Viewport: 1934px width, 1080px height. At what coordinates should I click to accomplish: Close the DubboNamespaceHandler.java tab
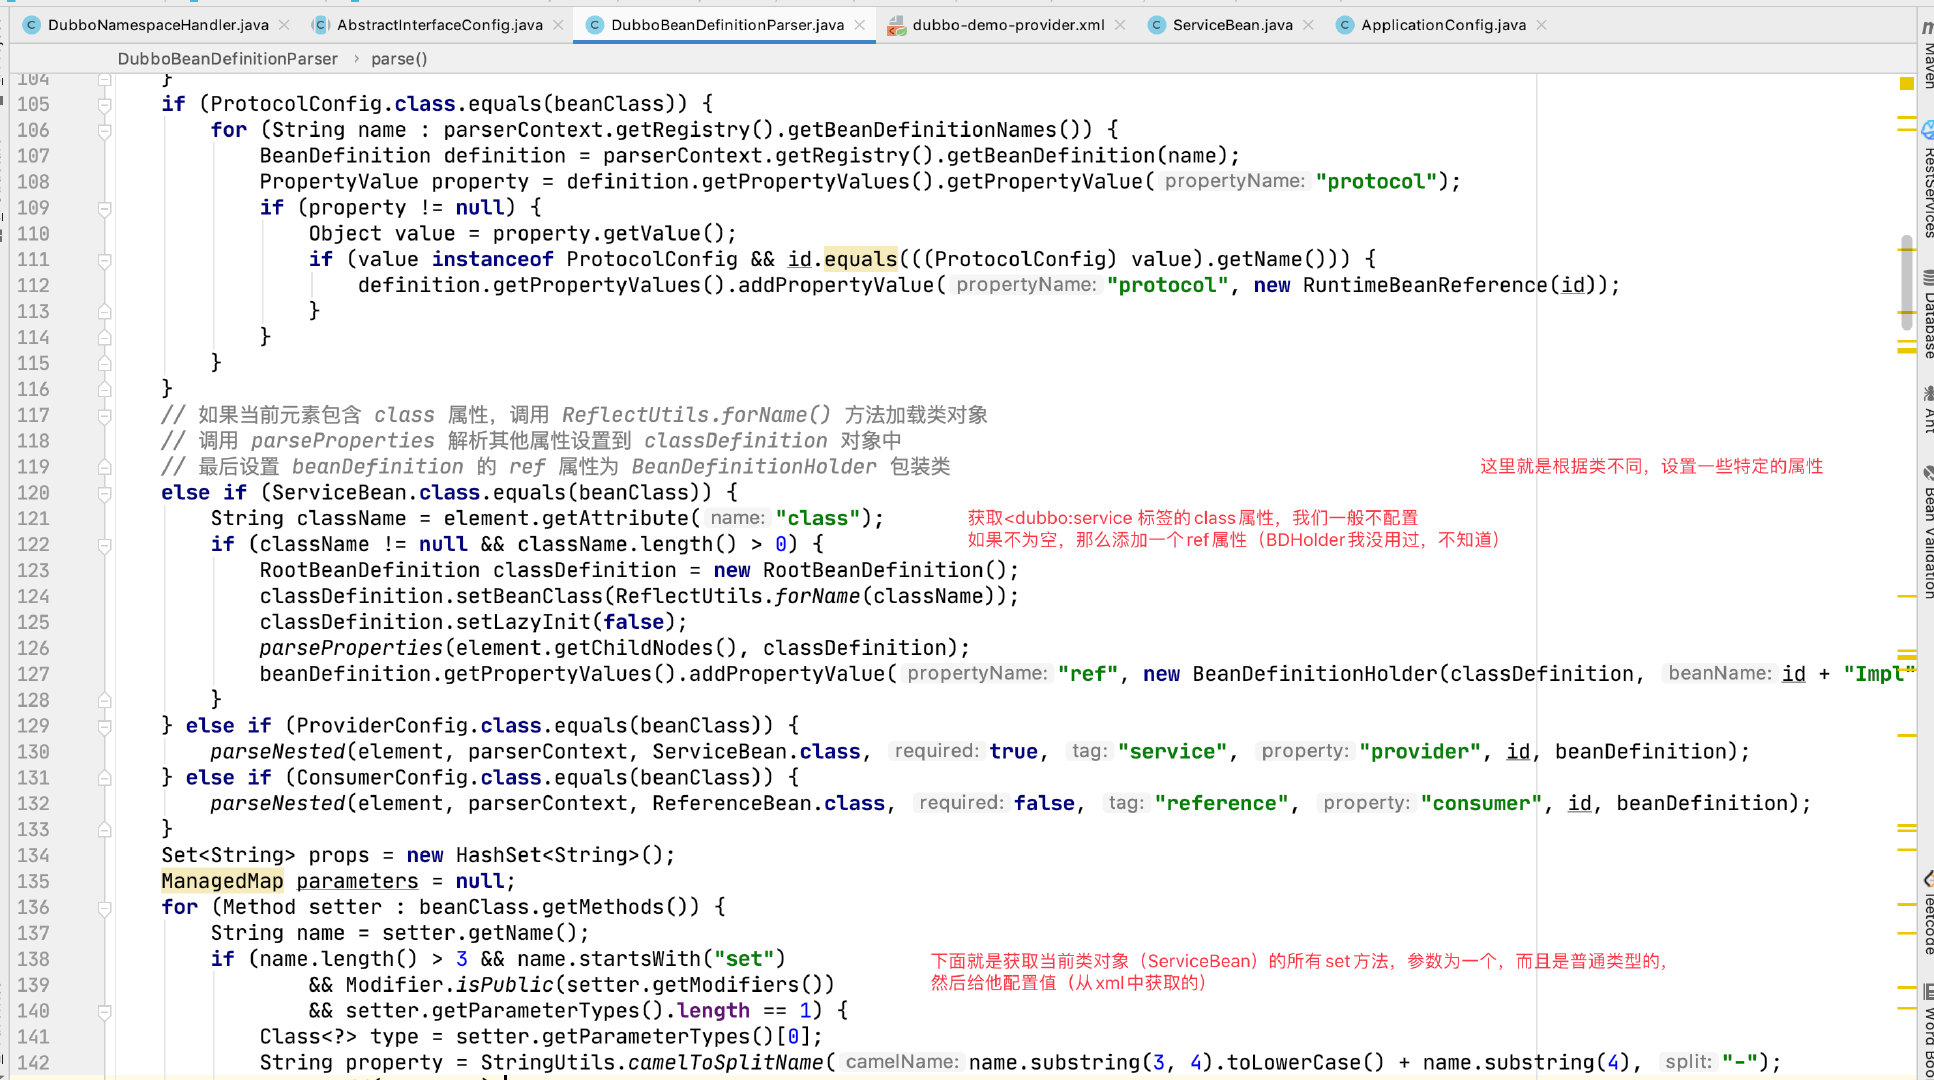coord(284,25)
